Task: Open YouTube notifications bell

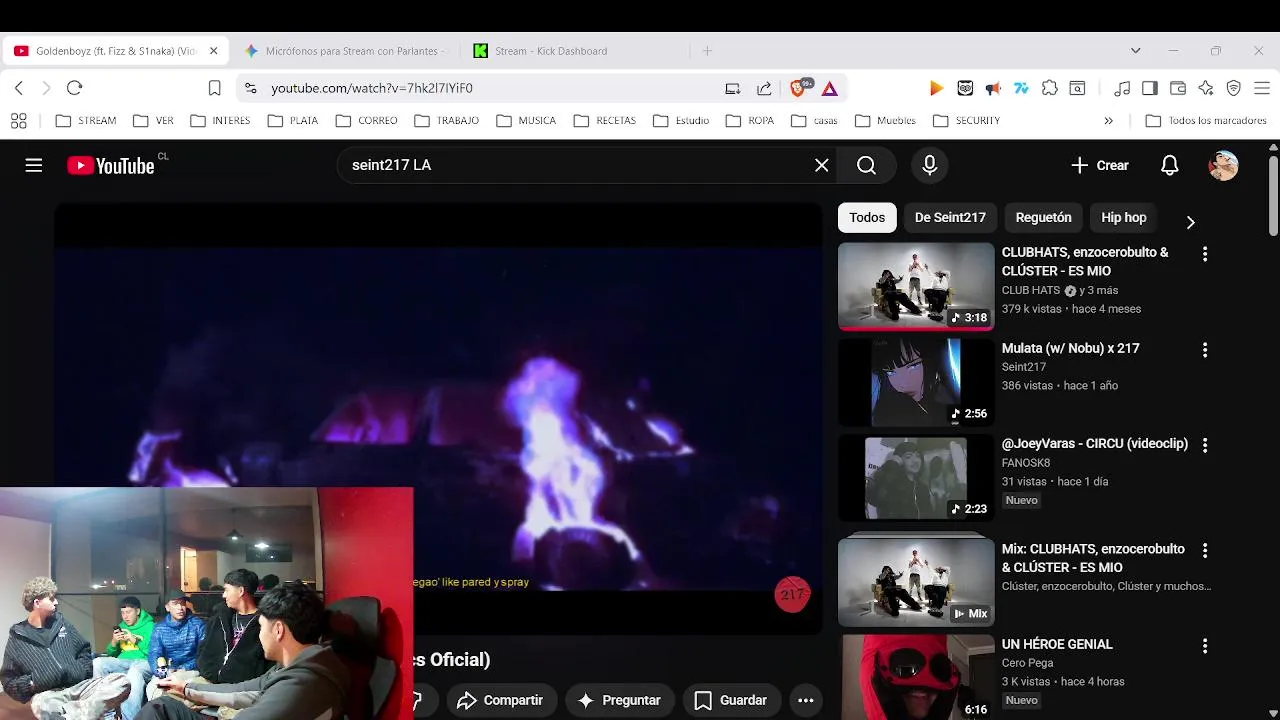Action: point(1170,166)
